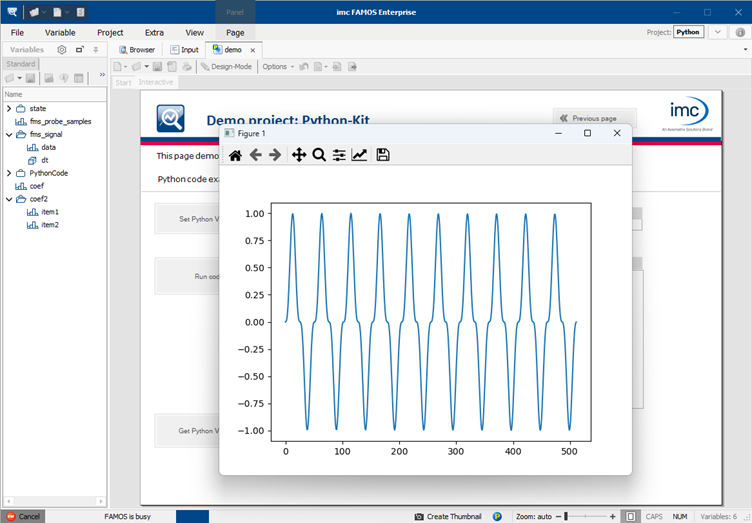
Task: Switch to the Browser tab
Action: coord(137,49)
